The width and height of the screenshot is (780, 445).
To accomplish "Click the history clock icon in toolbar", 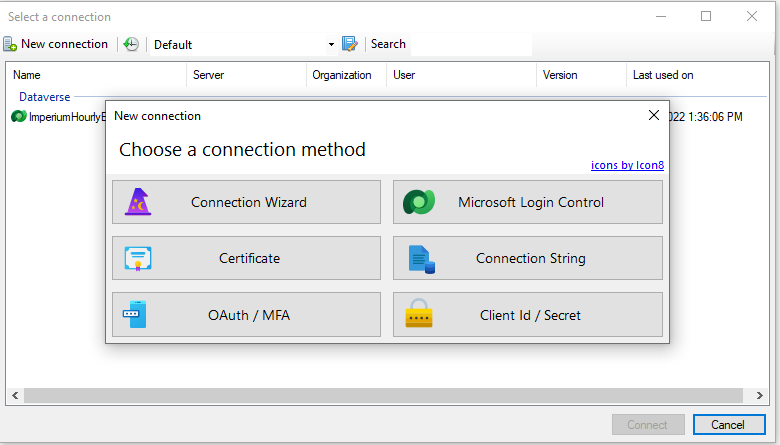I will click(x=131, y=44).
